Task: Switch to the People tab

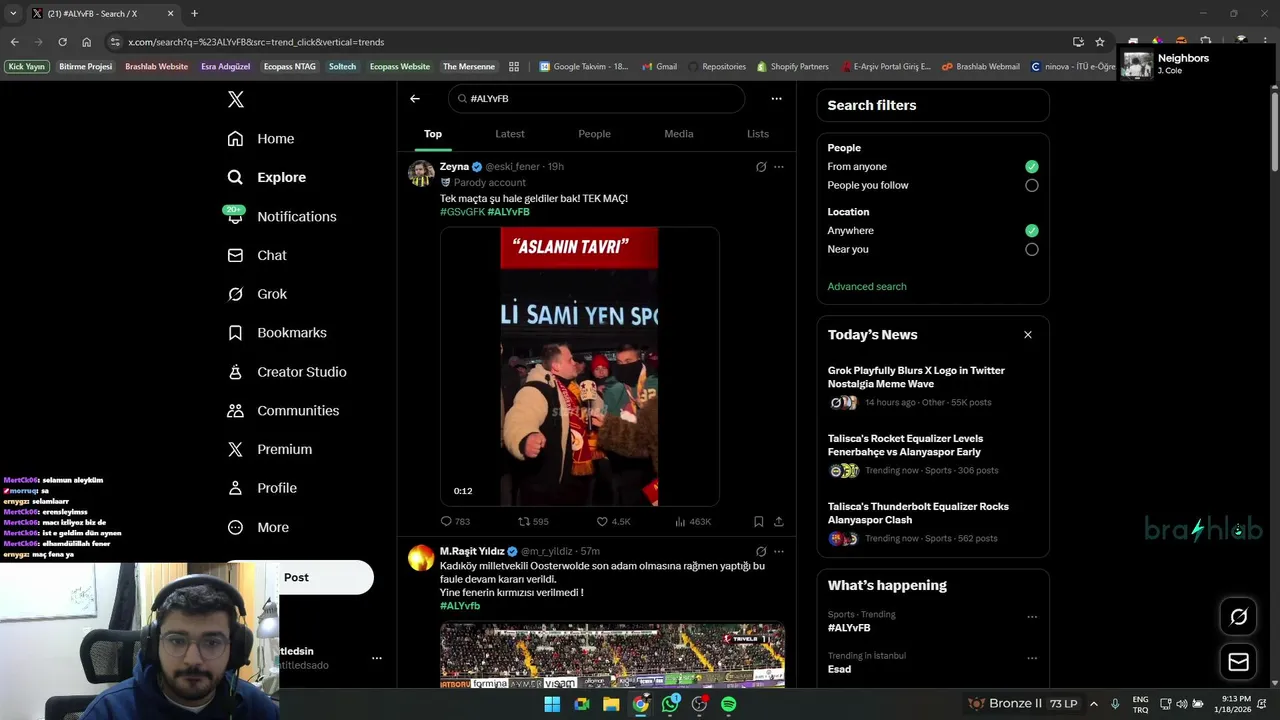Action: pyautogui.click(x=594, y=134)
